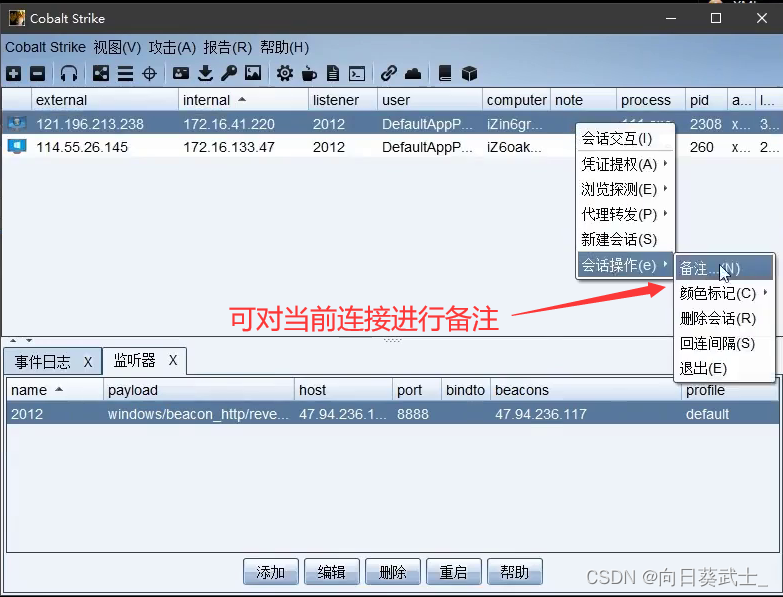Click the cube about icon in toolbar
Screen dimensions: 783x597
469,74
